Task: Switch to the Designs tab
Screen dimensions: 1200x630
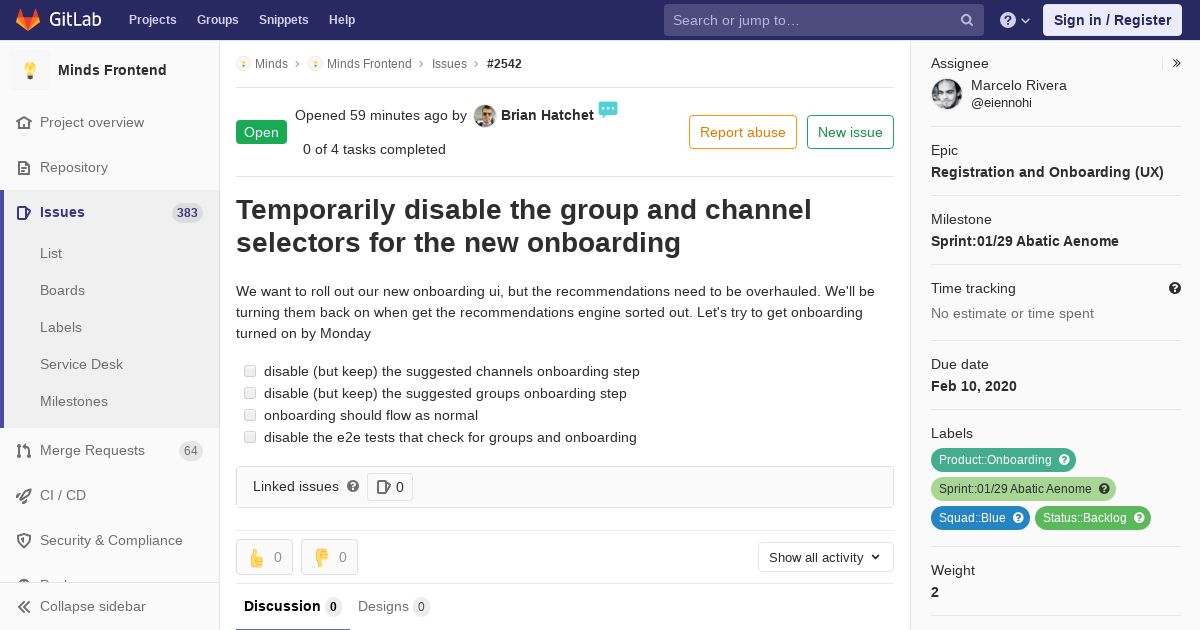Action: coord(393,606)
